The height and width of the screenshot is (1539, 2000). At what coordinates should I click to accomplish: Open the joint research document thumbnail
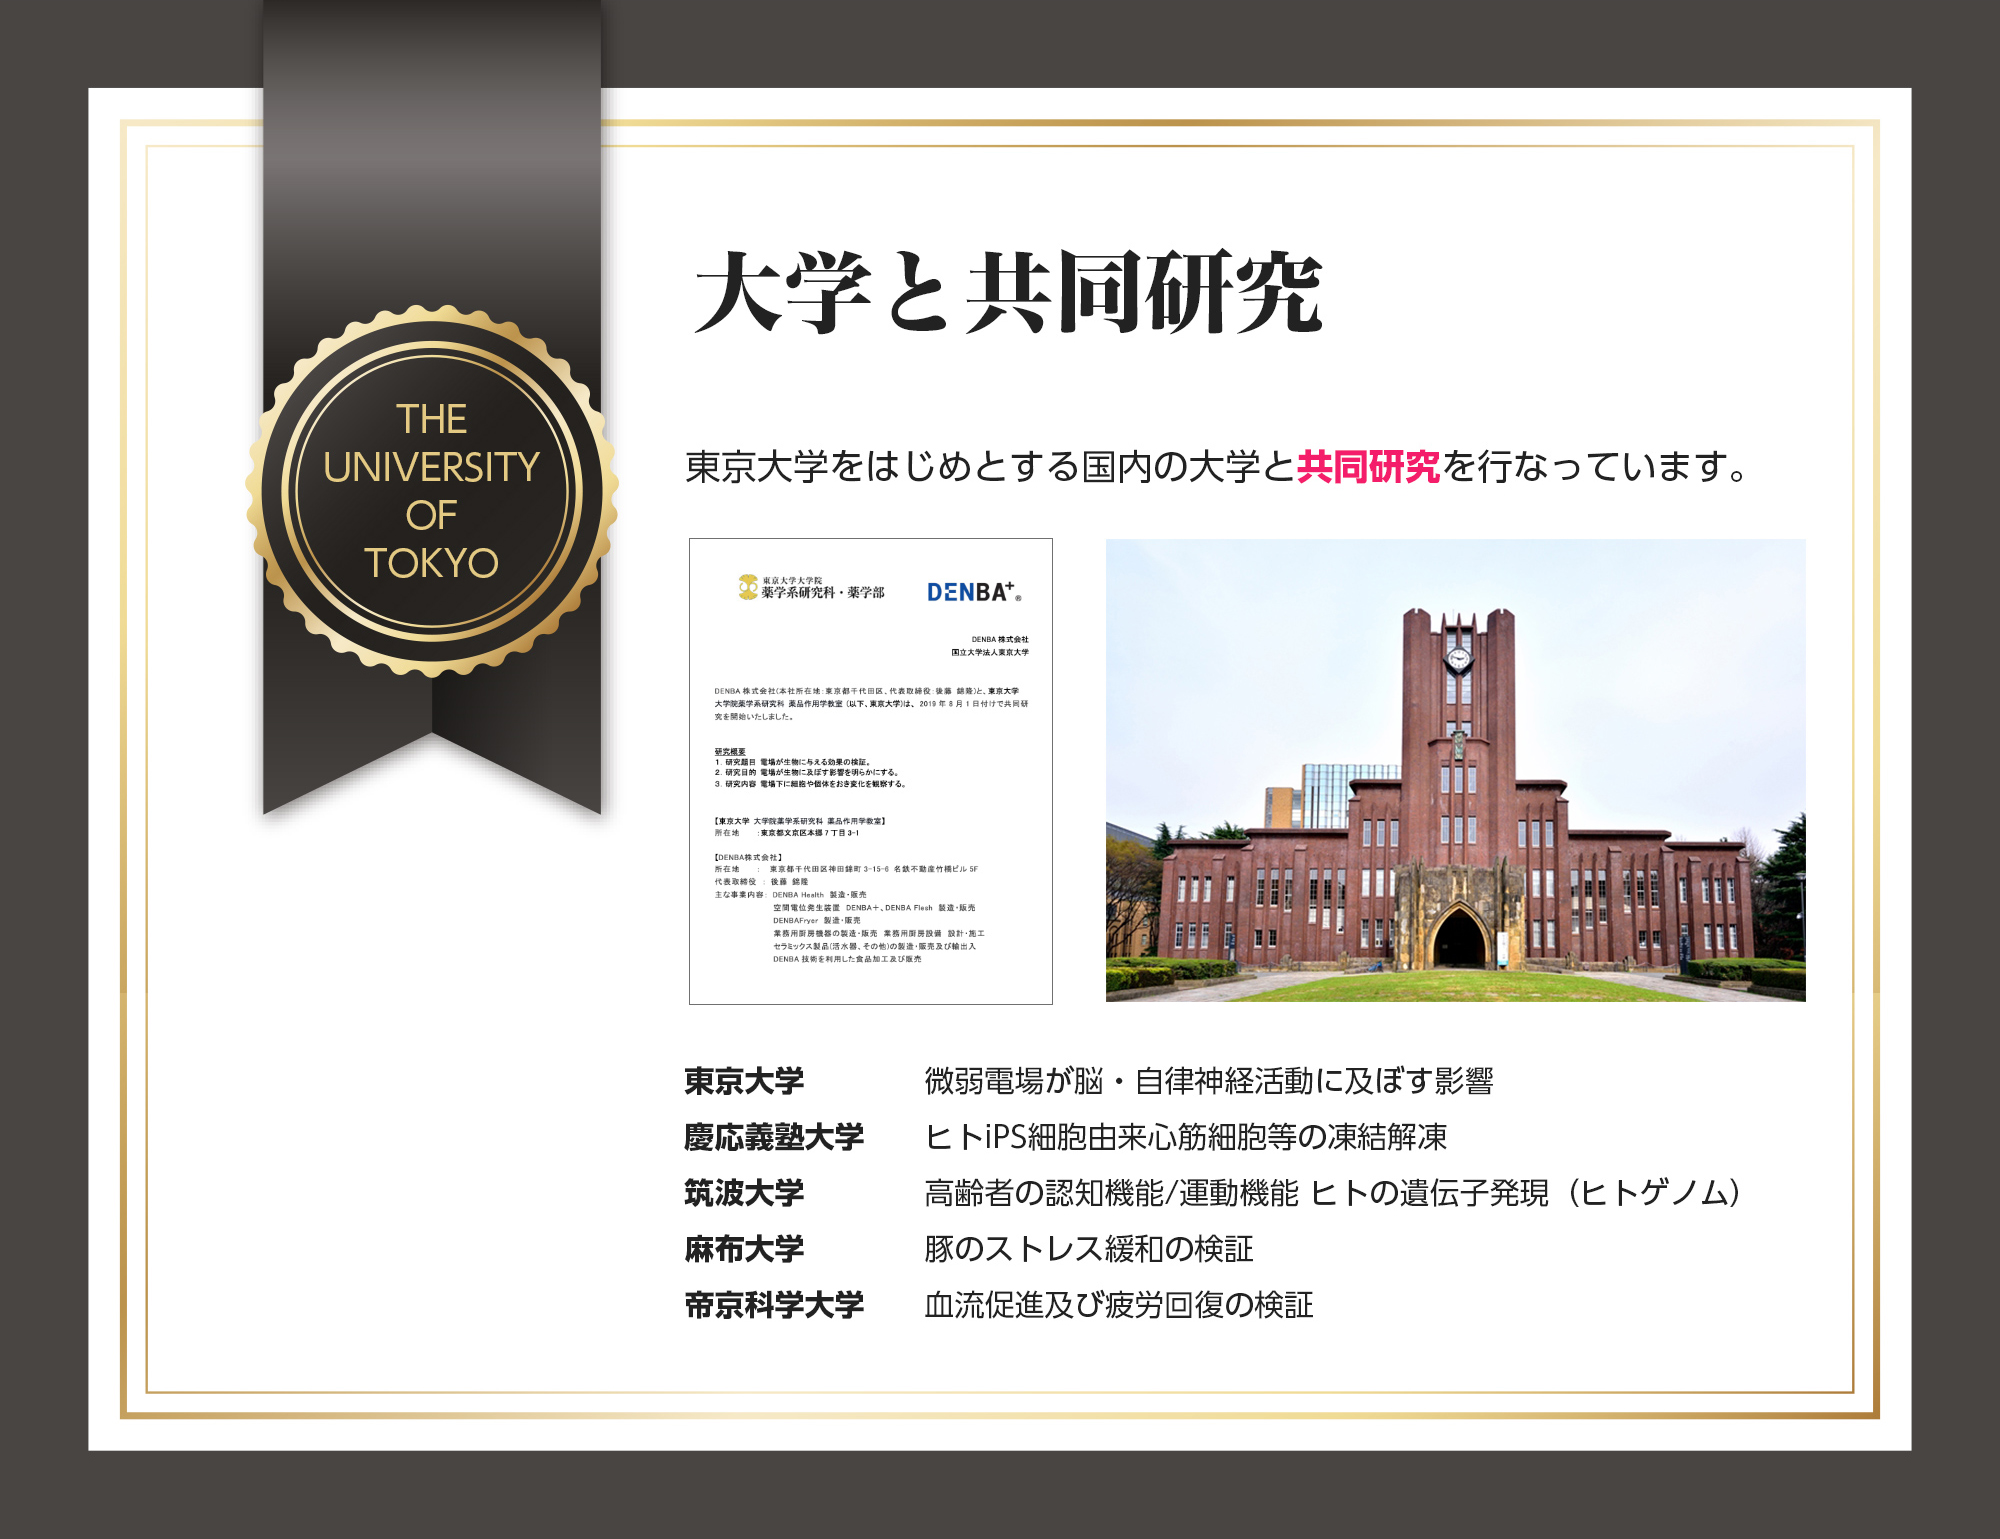[x=870, y=771]
